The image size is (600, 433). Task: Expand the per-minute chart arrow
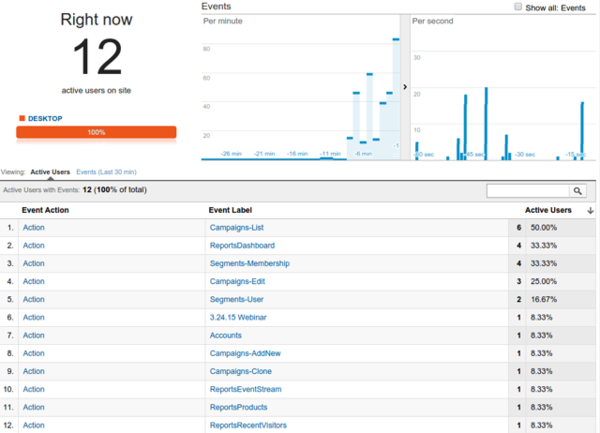click(x=405, y=87)
